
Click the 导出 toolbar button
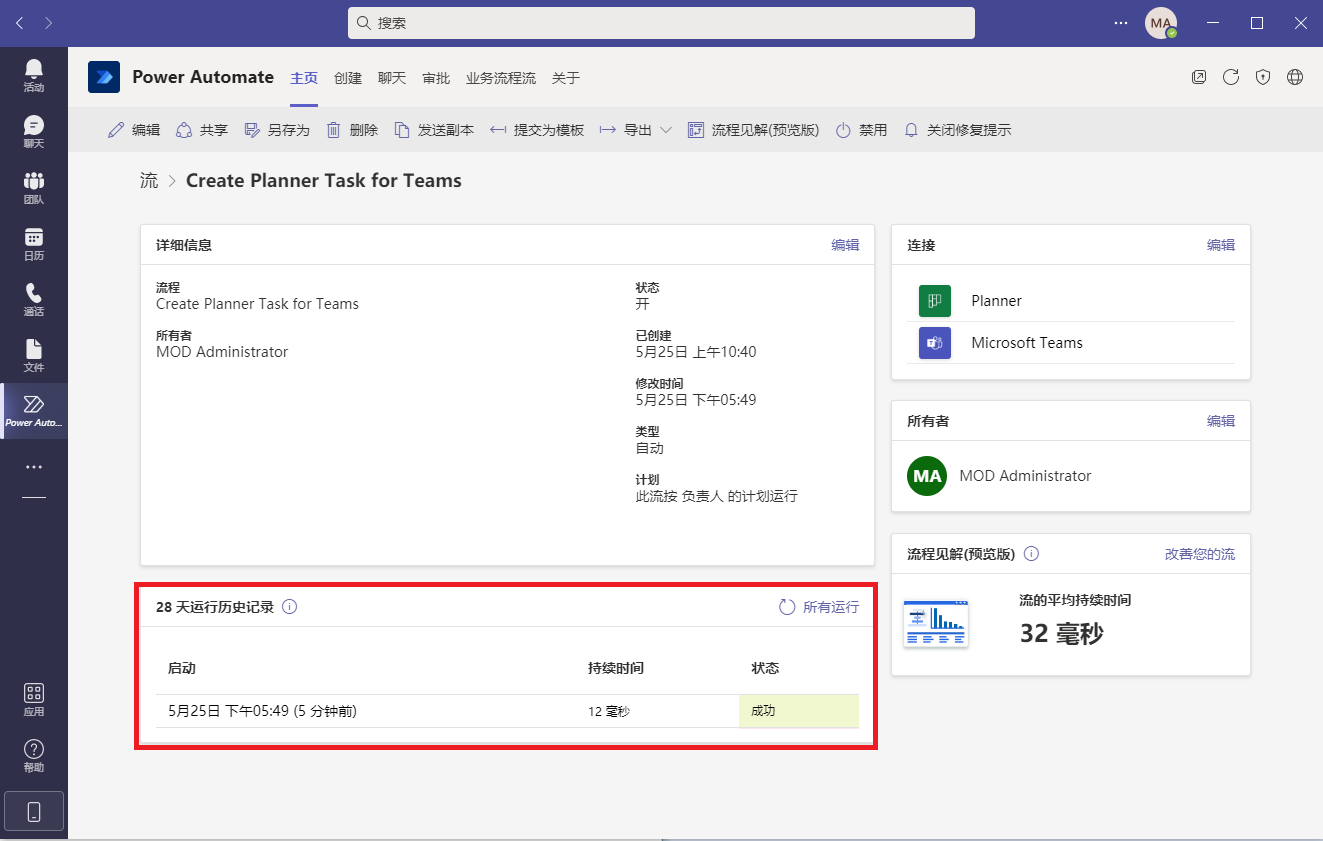tap(626, 130)
